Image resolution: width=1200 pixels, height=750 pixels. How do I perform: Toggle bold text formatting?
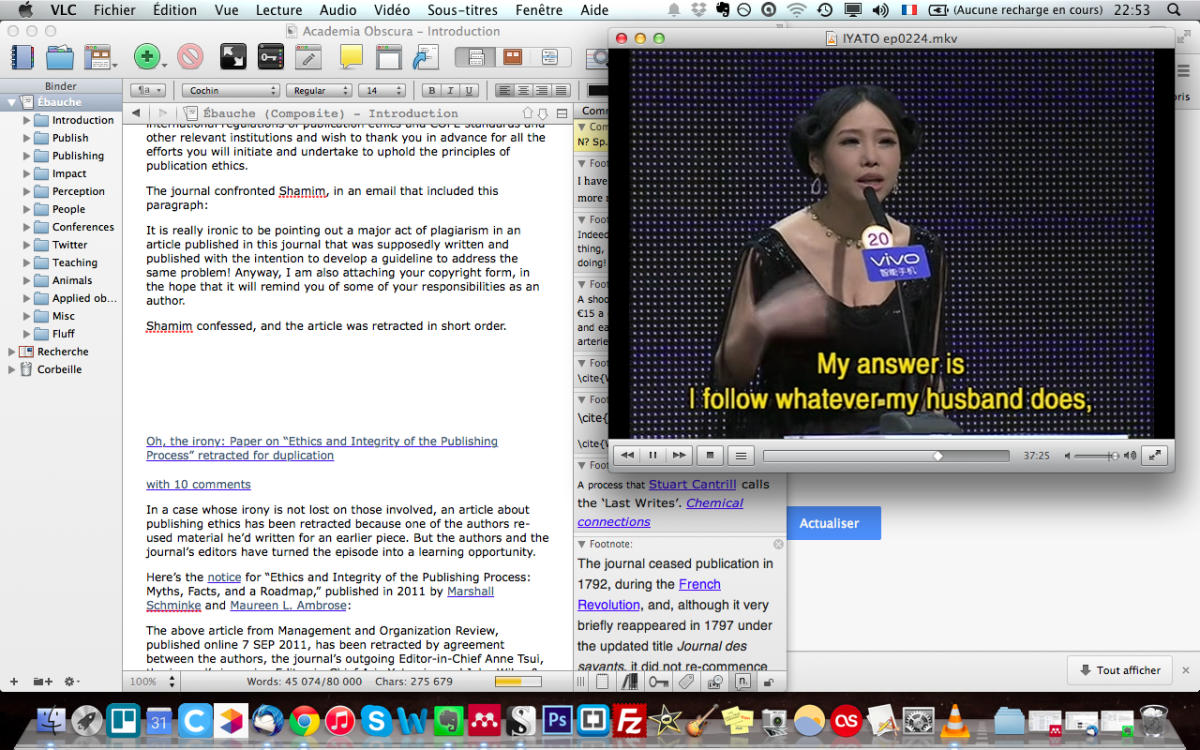[430, 90]
